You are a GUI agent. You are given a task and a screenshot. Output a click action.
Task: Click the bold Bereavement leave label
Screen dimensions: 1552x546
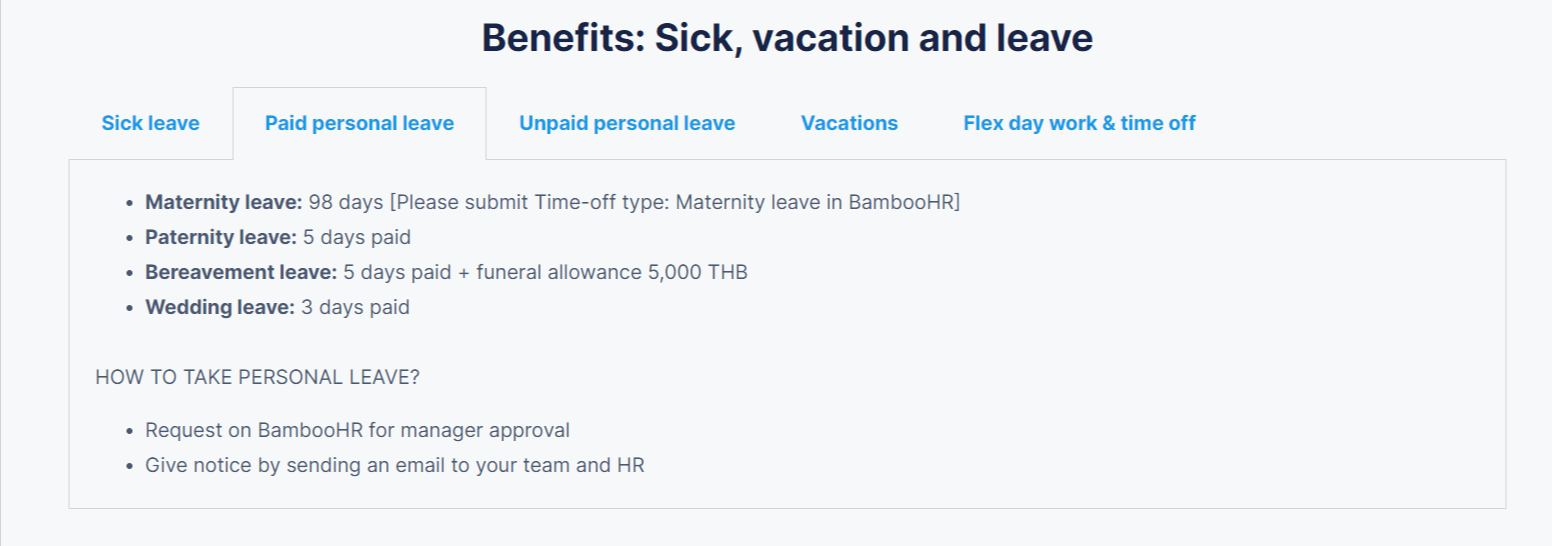tap(241, 272)
